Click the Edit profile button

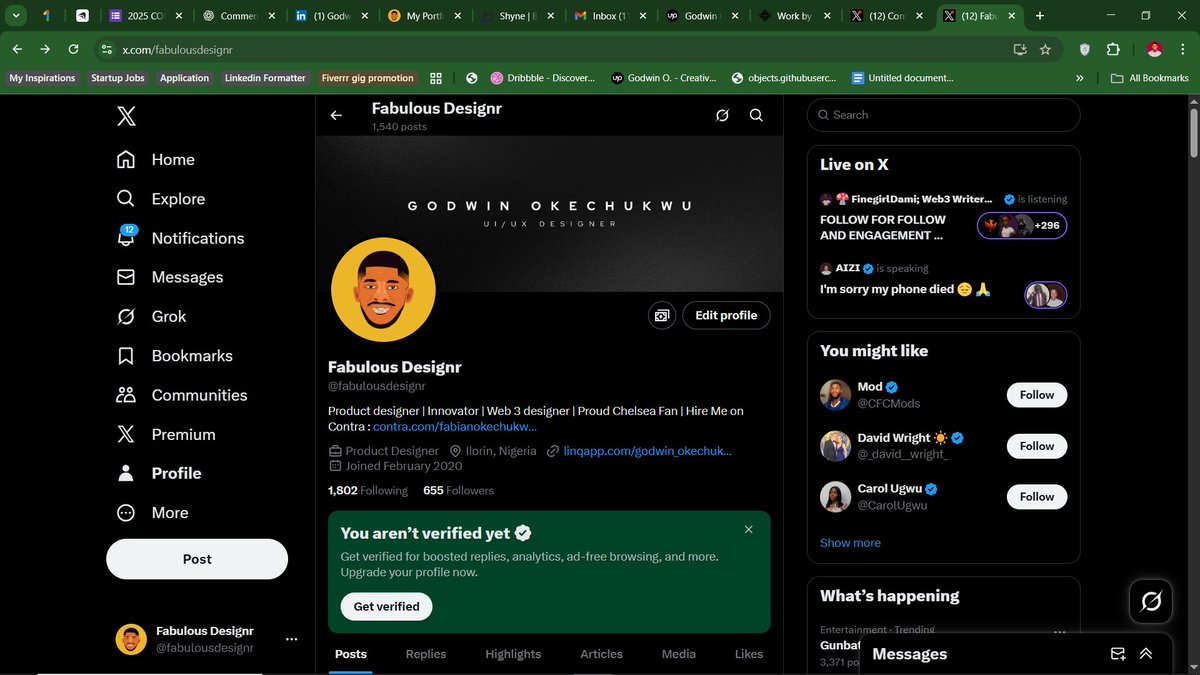coord(726,315)
